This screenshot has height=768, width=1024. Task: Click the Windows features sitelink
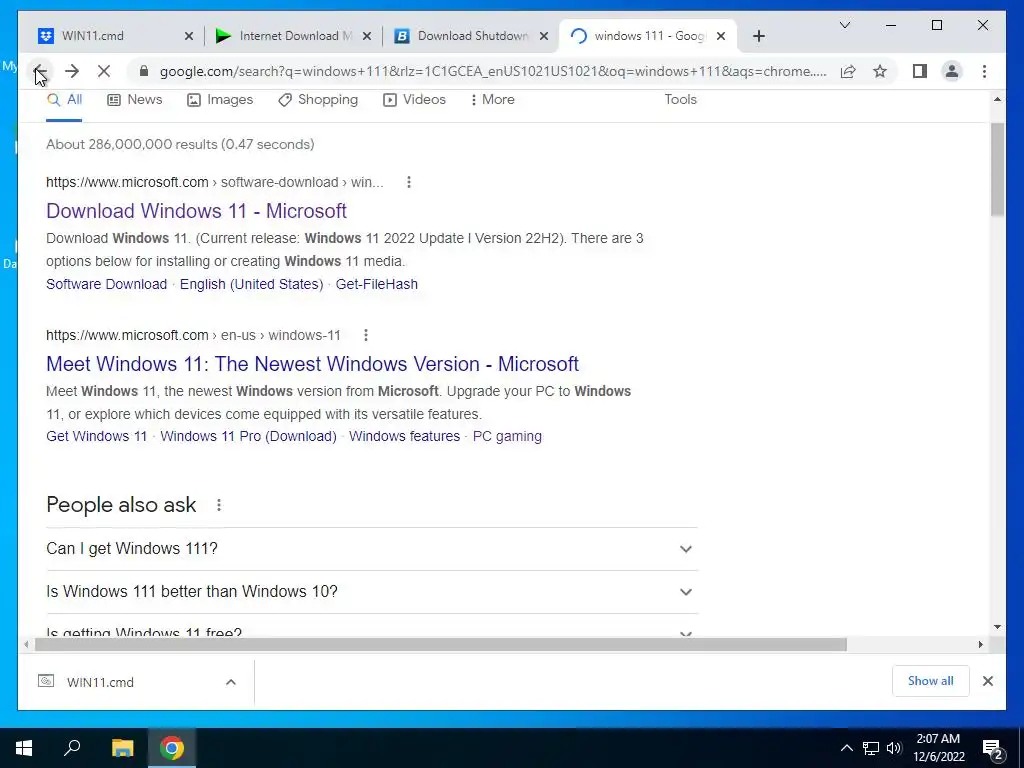[404, 436]
